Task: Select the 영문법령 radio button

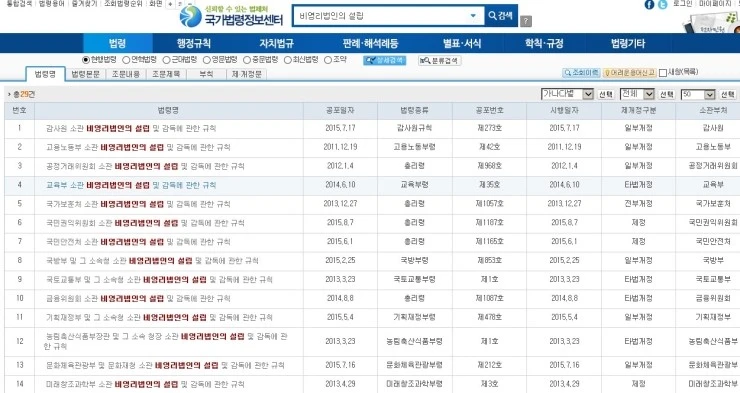Action: click(x=207, y=60)
